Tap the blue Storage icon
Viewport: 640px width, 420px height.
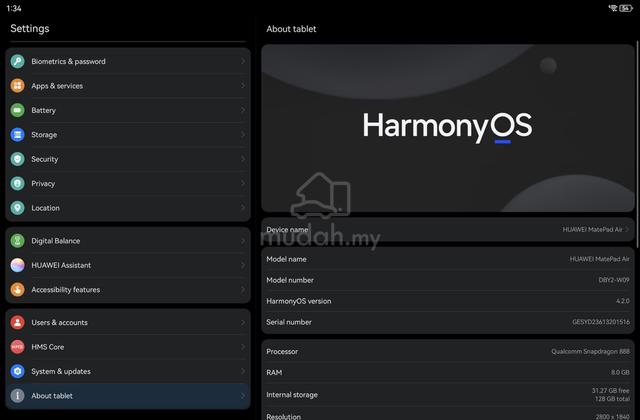click(x=18, y=135)
